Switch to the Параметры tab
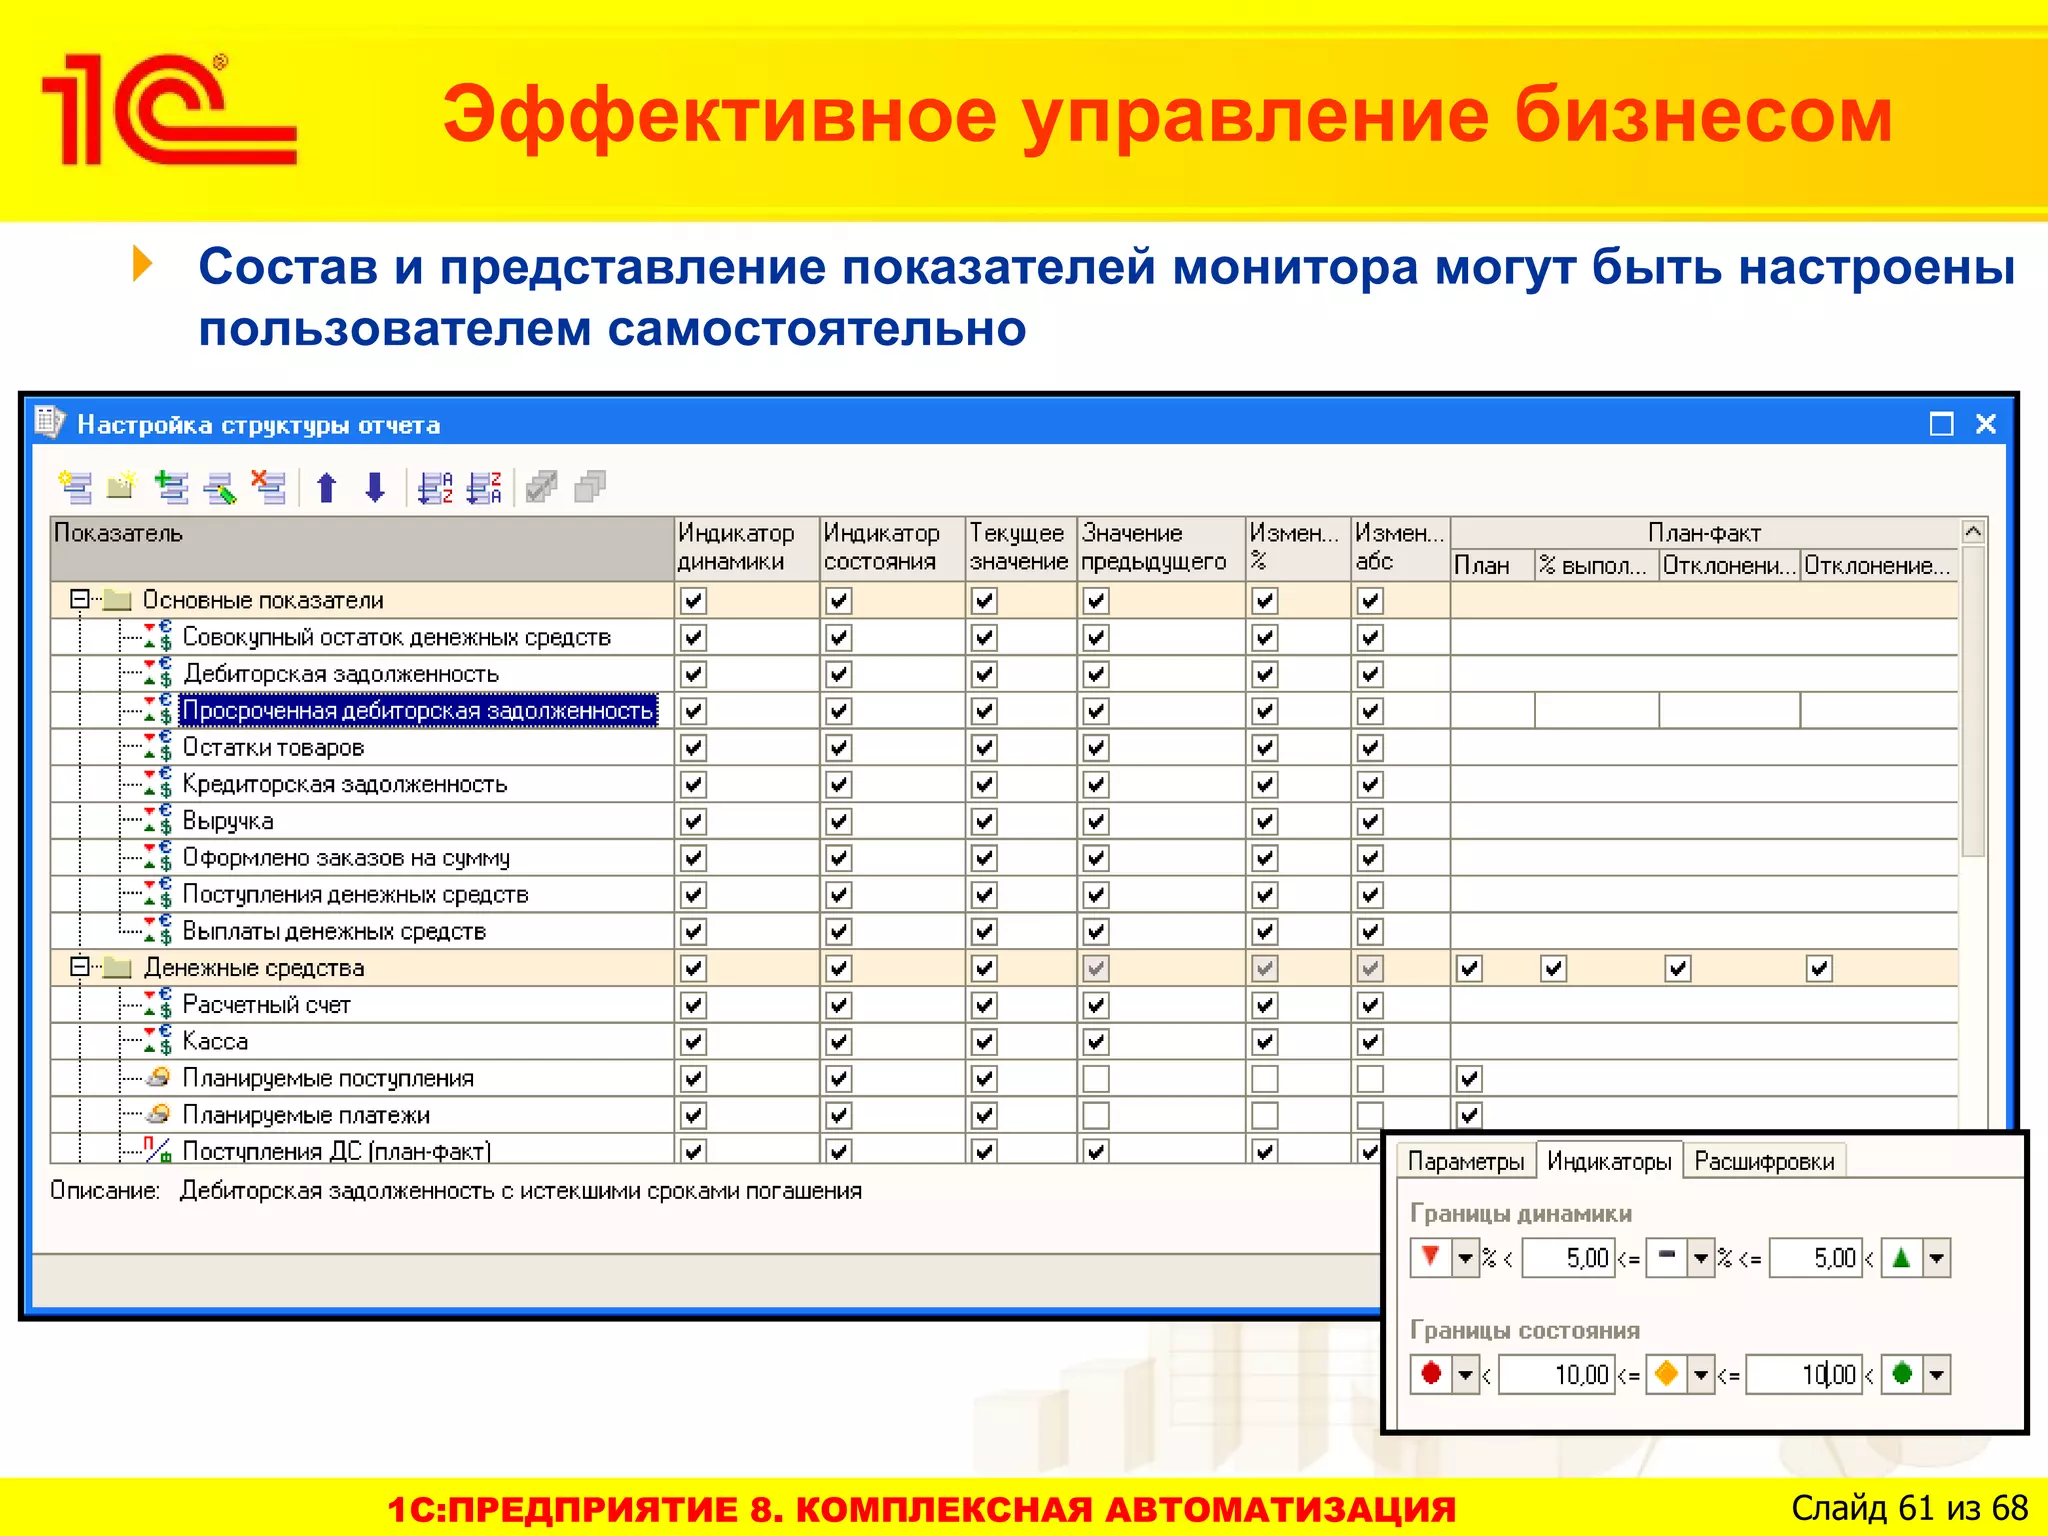 (1465, 1161)
